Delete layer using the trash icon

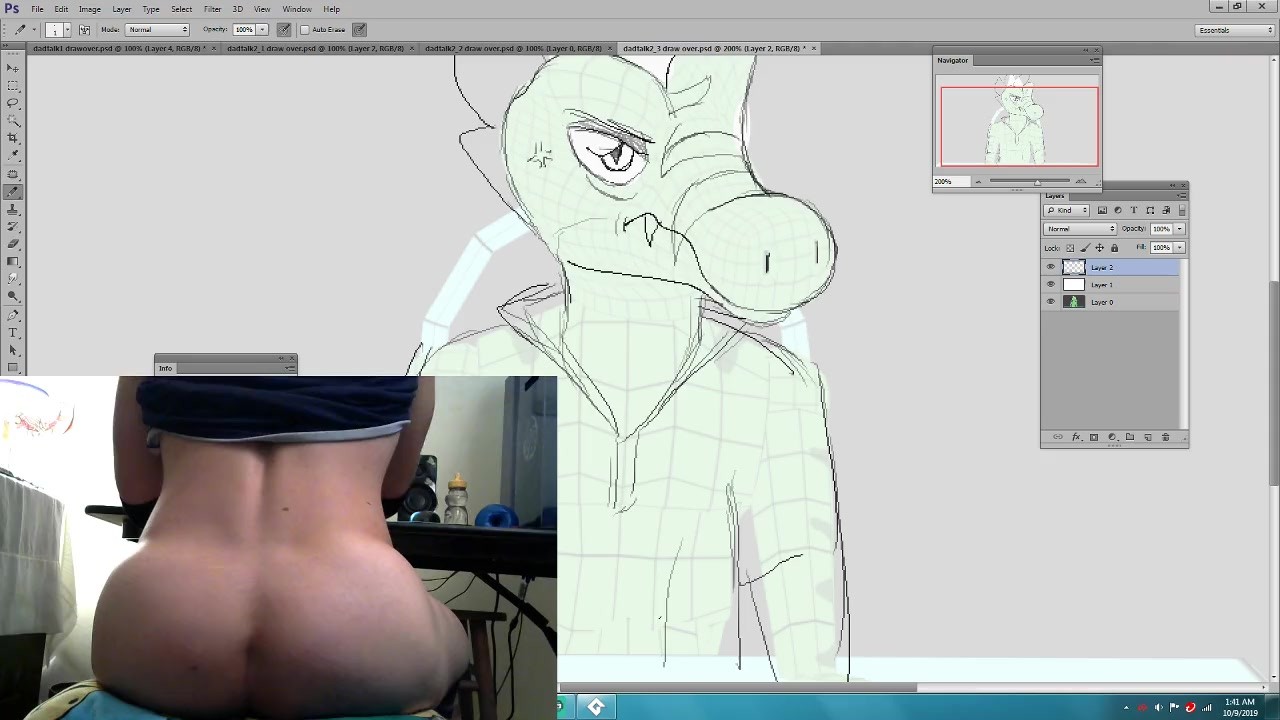(1165, 437)
